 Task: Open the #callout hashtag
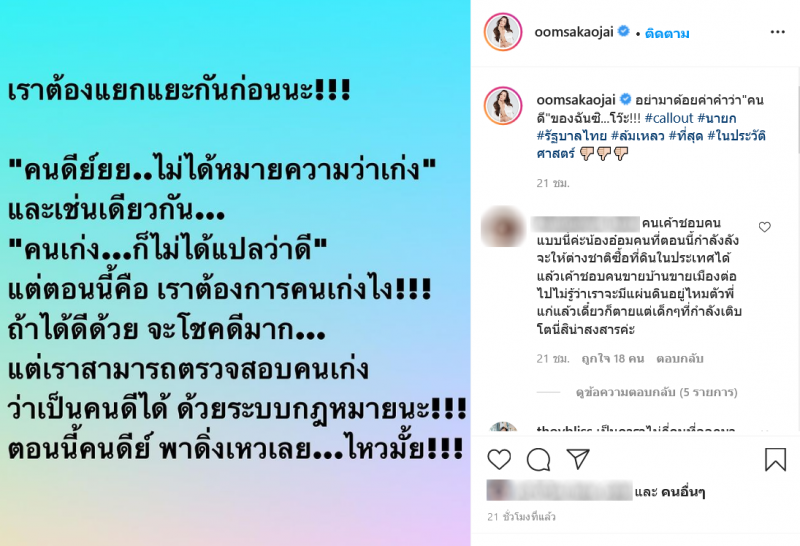669,118
